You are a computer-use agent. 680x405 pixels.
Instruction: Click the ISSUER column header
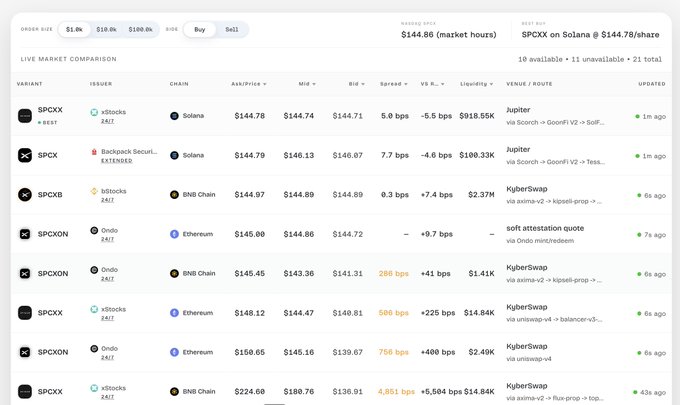[x=101, y=84]
